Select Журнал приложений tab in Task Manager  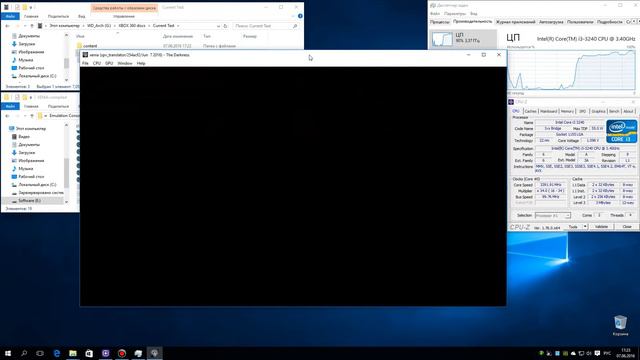pyautogui.click(x=516, y=22)
